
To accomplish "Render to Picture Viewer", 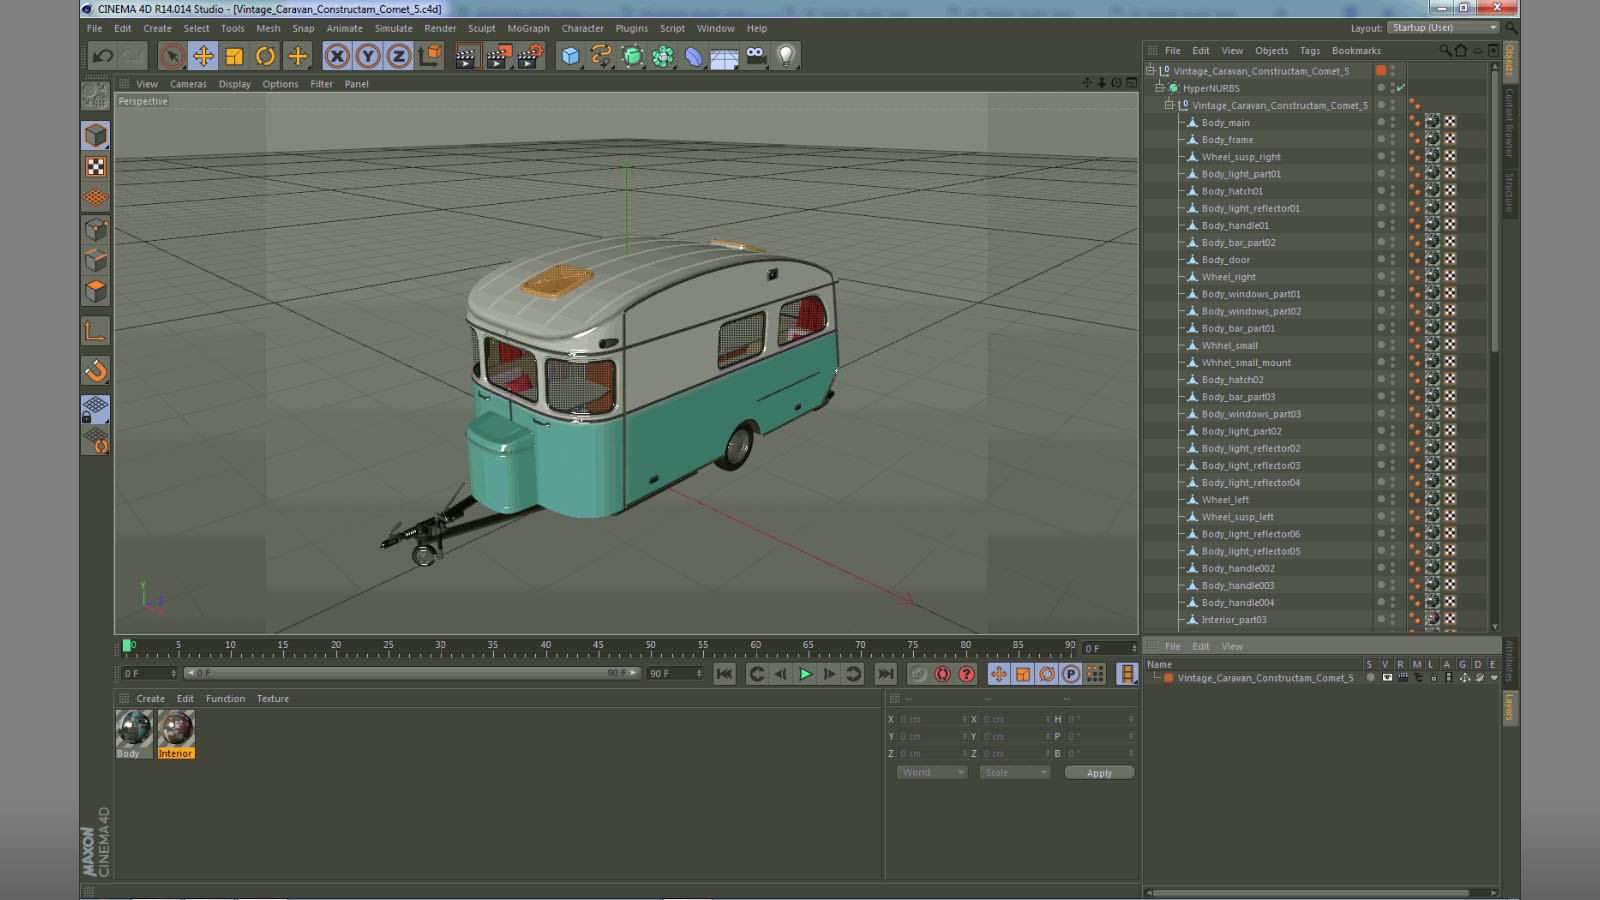I will [x=498, y=56].
